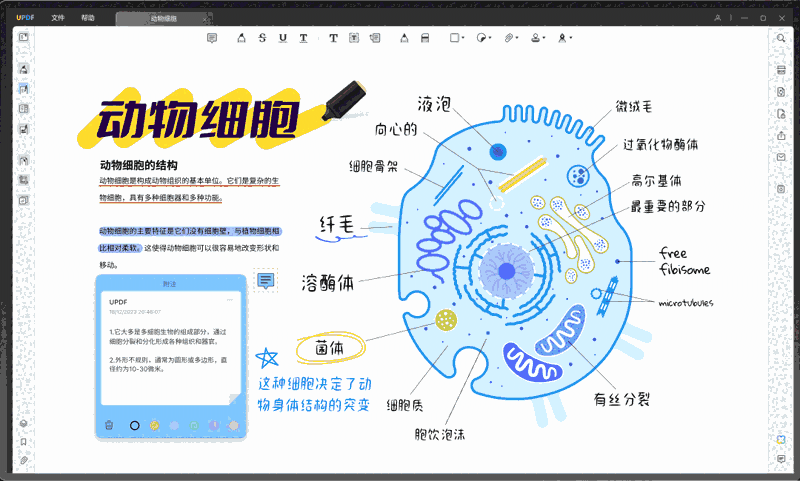Screen dimensions: 800x481
Task: Click the 纤毛 label text
Action: coord(337,224)
